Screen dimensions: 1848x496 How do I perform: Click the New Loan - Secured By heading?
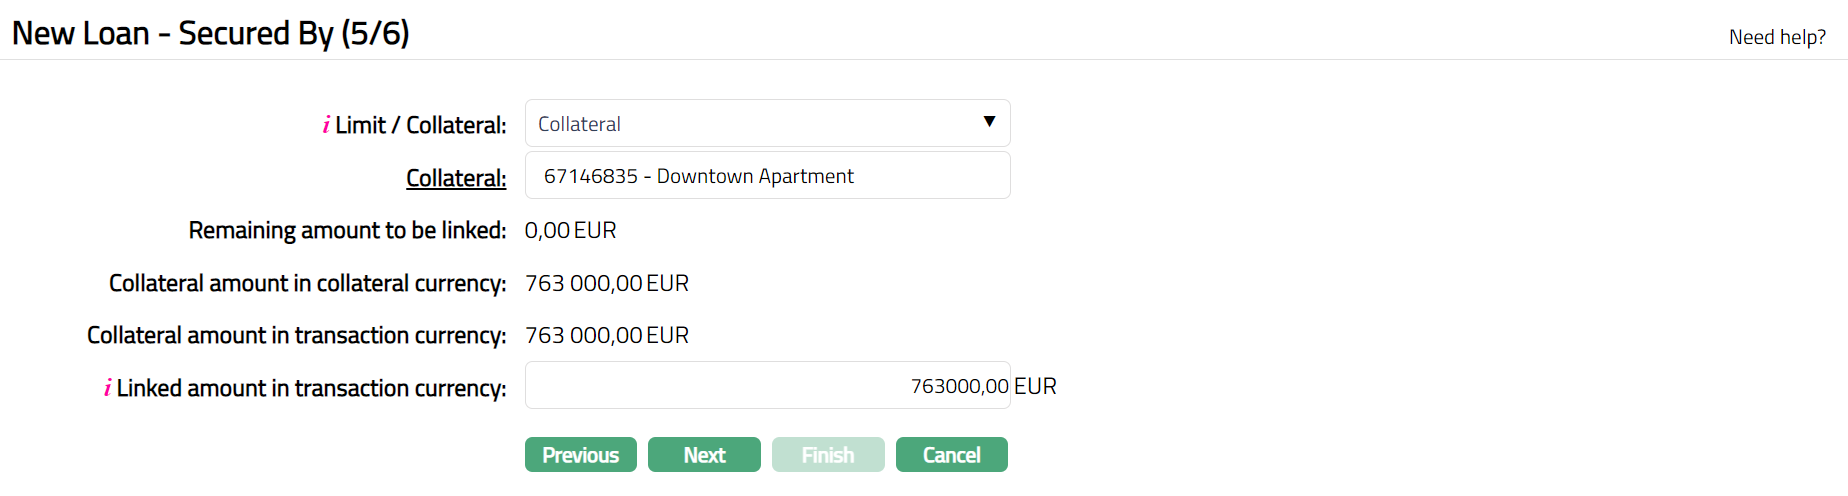210,33
